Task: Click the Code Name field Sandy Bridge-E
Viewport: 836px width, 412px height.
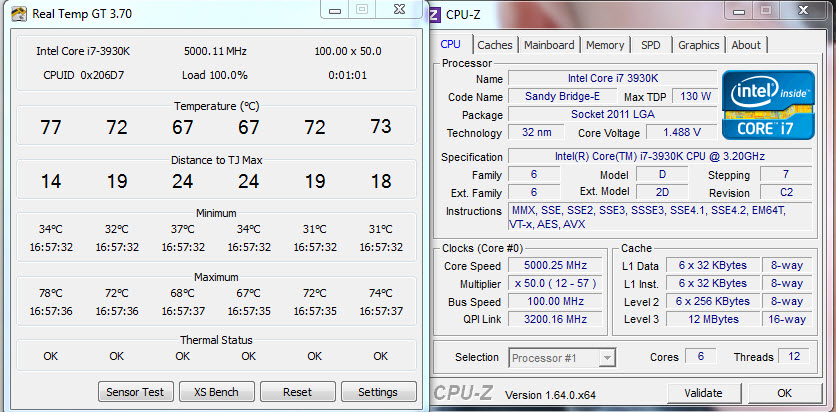Action: click(562, 96)
